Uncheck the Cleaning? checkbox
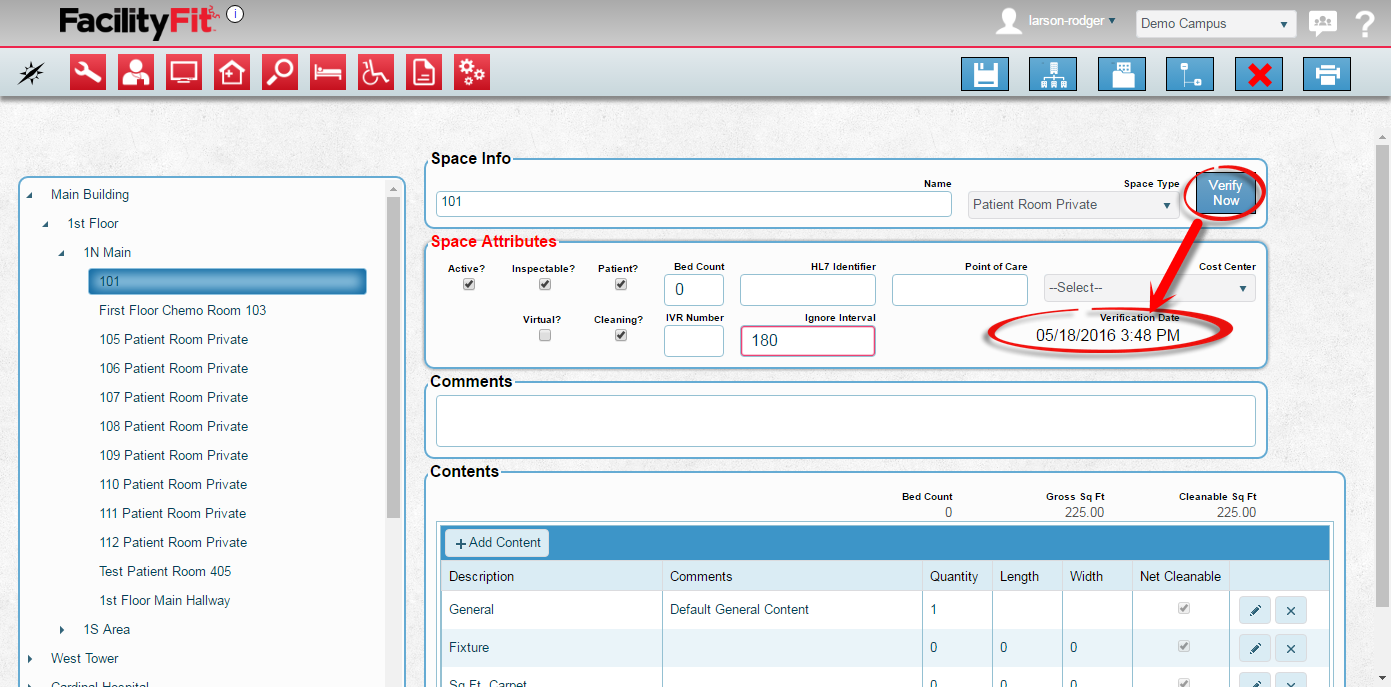This screenshot has width=1391, height=687. pyautogui.click(x=621, y=336)
